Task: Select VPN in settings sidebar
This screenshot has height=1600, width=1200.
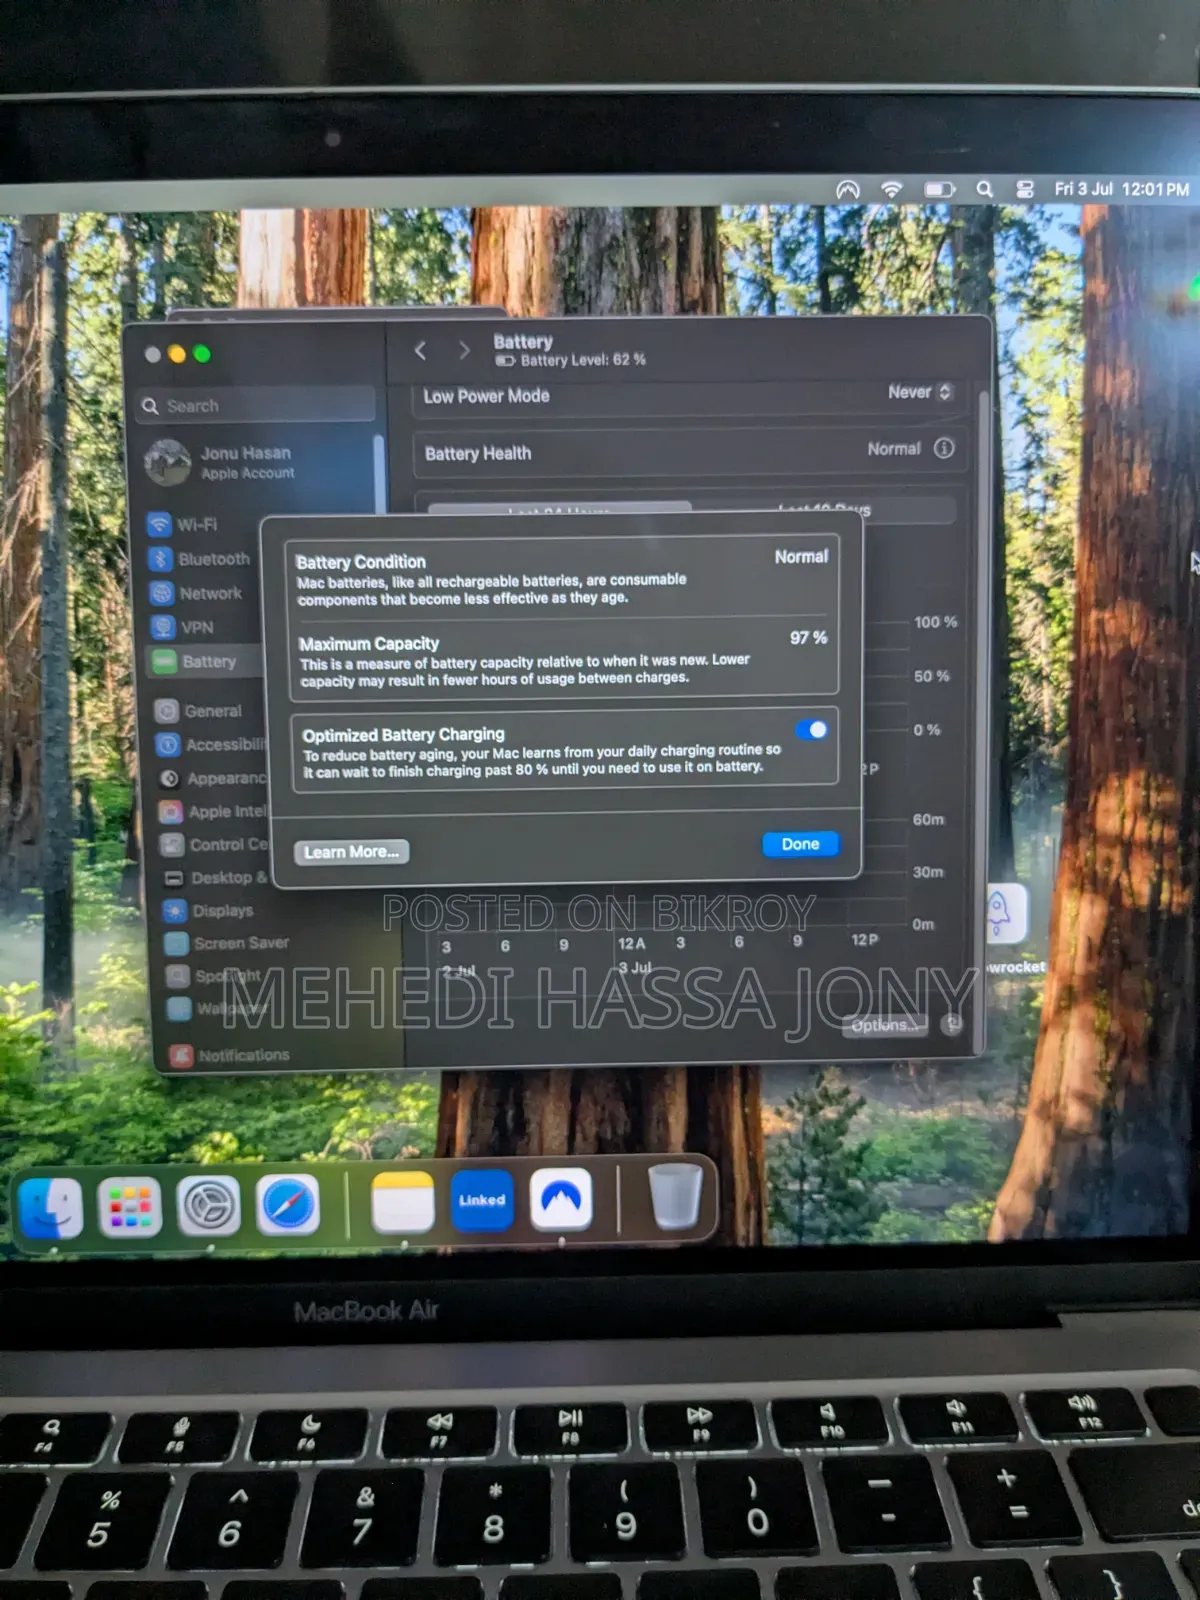Action: pyautogui.click(x=183, y=627)
